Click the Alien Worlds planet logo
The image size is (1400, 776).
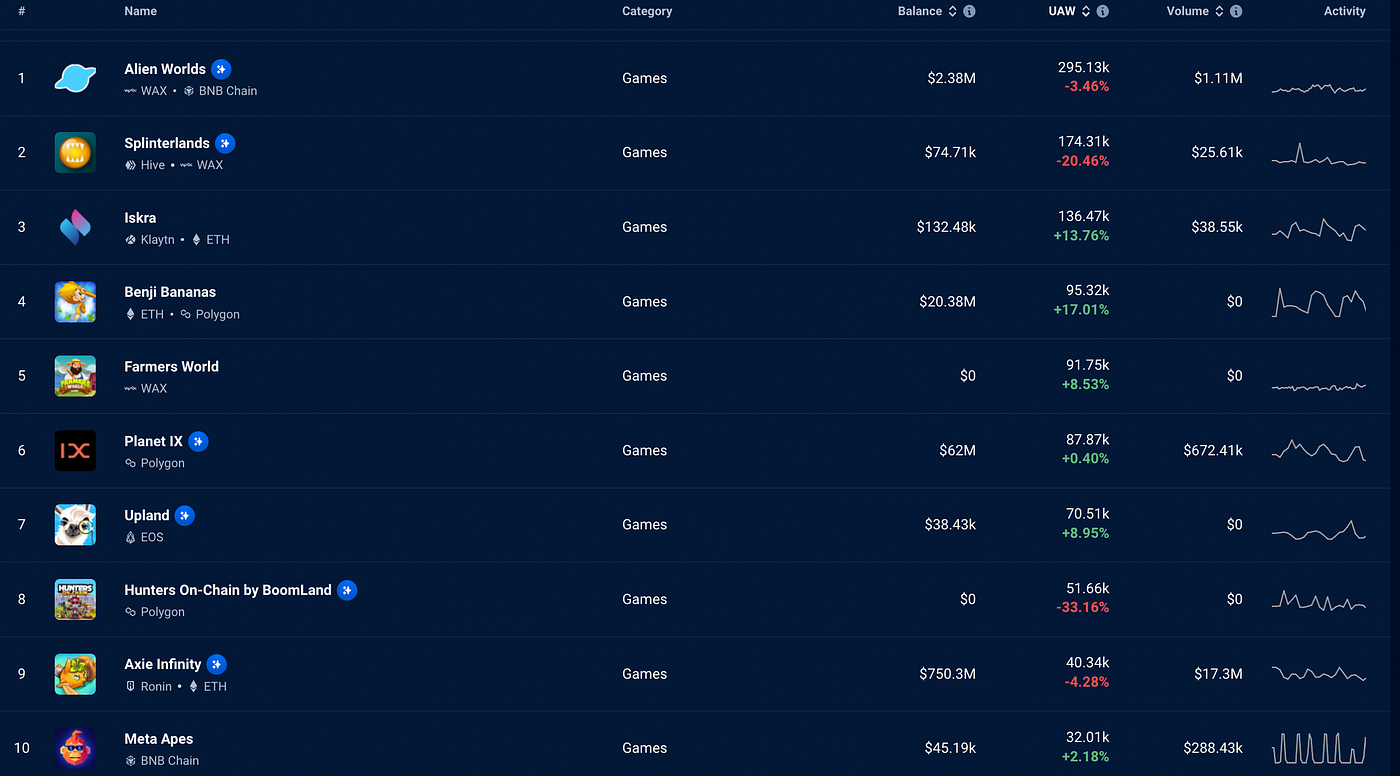point(75,78)
